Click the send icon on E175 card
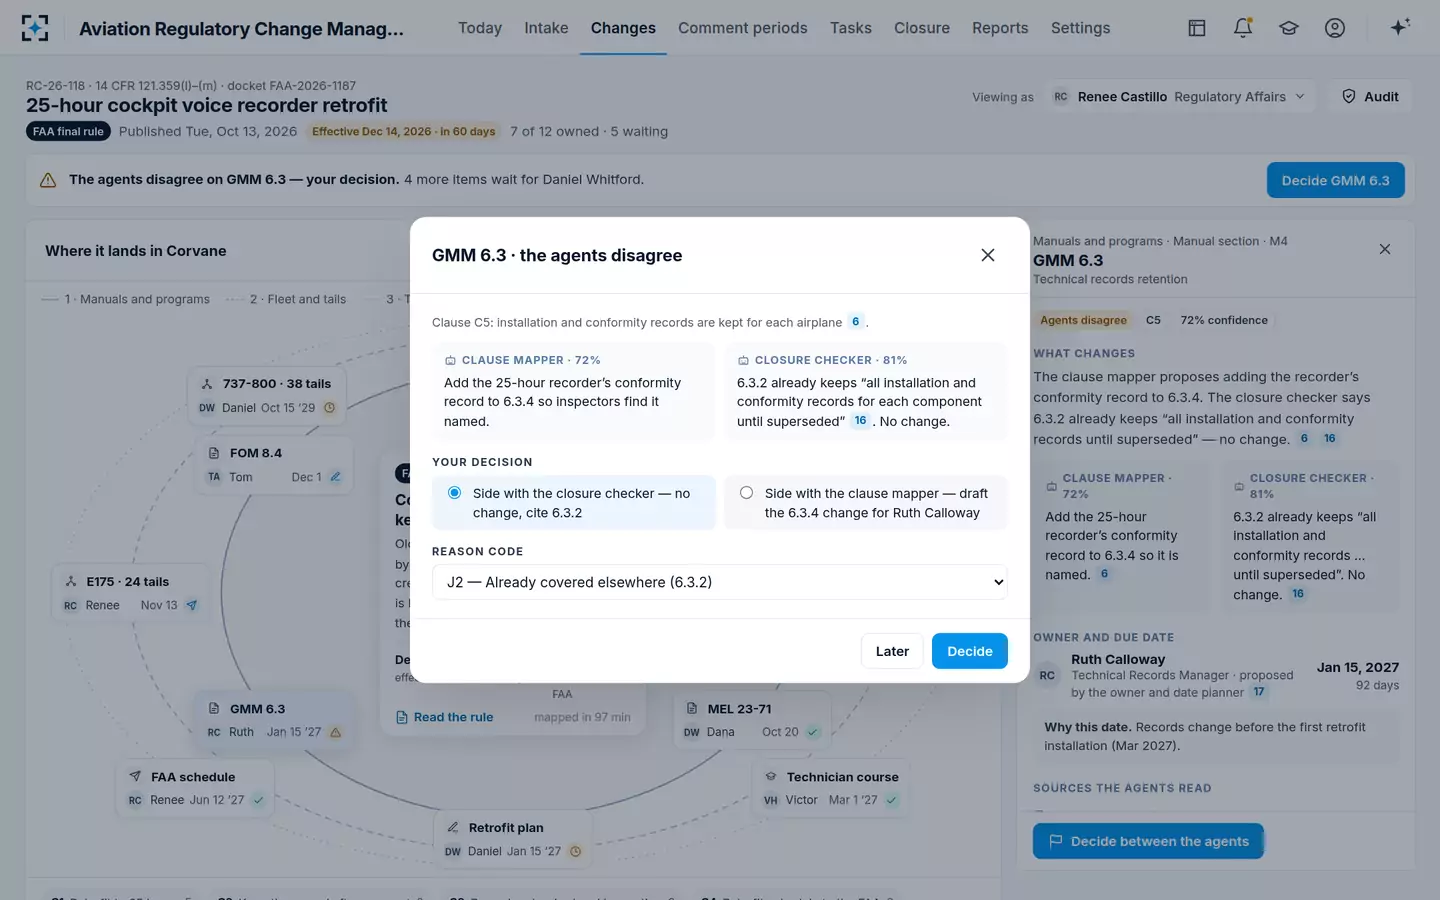The height and width of the screenshot is (900, 1440). pos(192,605)
